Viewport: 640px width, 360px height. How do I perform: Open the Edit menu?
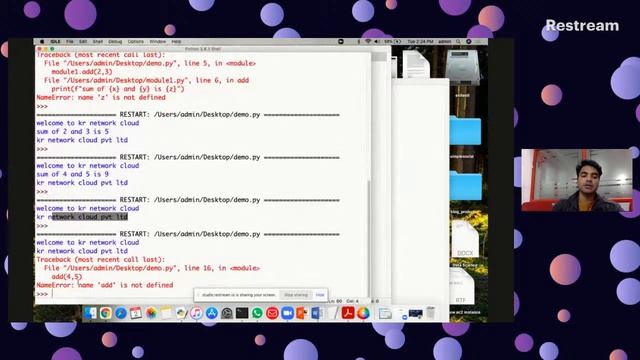click(83, 42)
